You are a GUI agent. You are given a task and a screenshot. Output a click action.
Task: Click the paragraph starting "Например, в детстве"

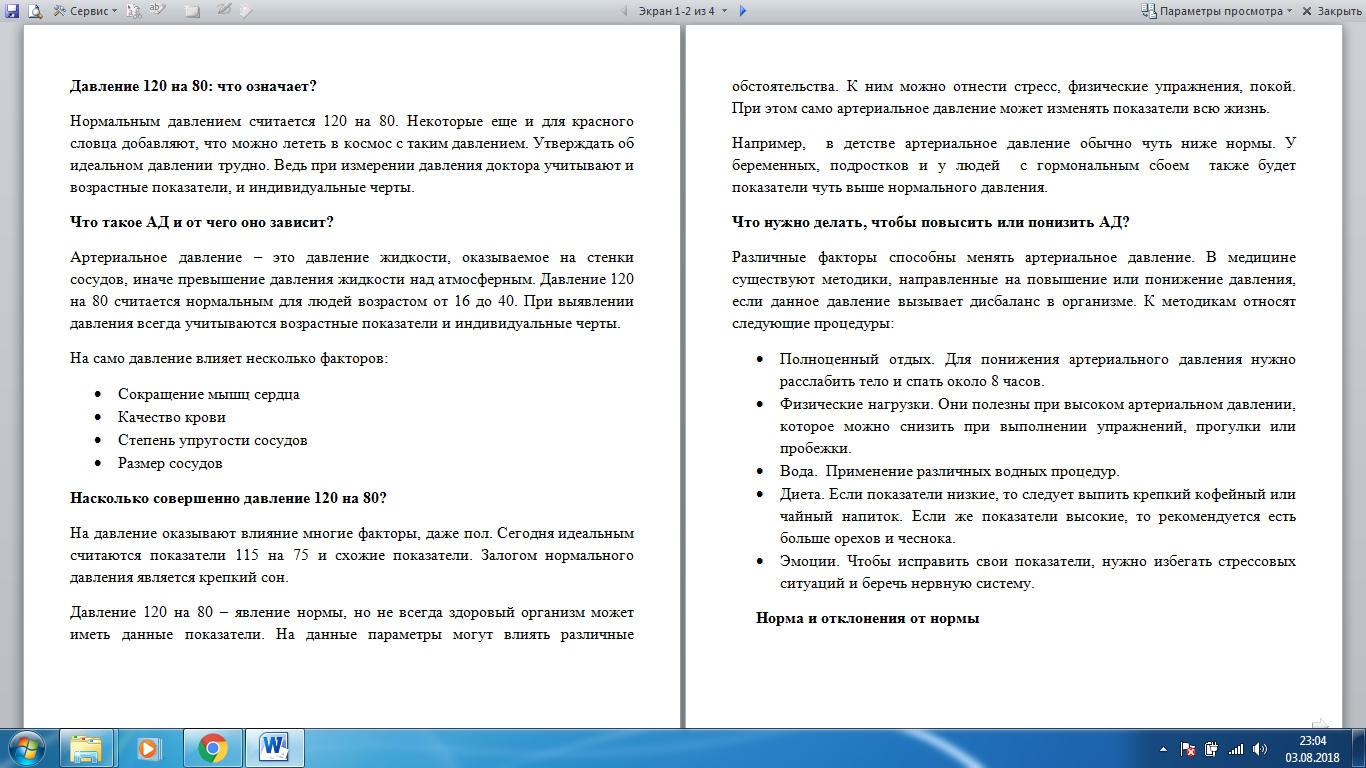1014,165
